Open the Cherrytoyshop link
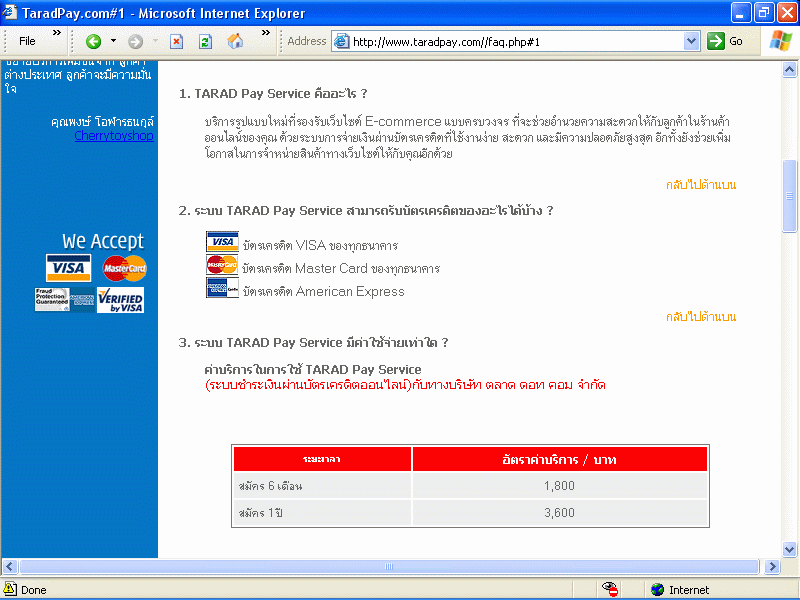 tap(114, 135)
